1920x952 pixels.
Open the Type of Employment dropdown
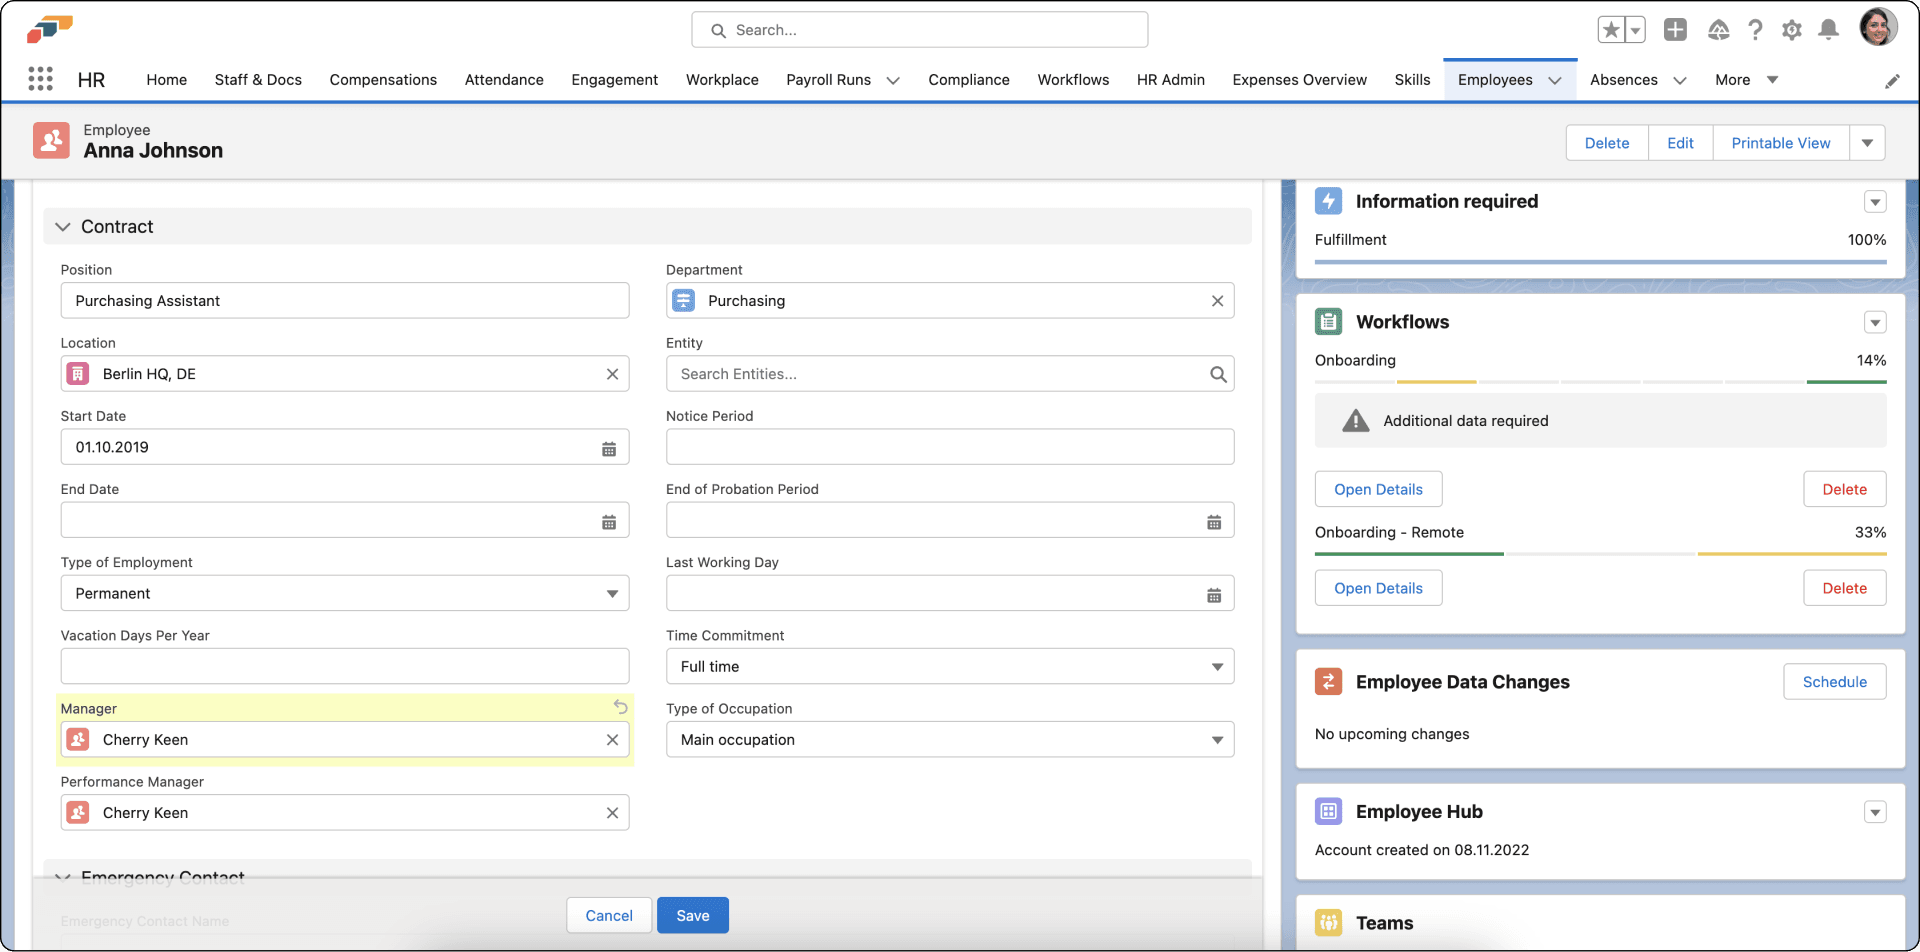point(345,593)
